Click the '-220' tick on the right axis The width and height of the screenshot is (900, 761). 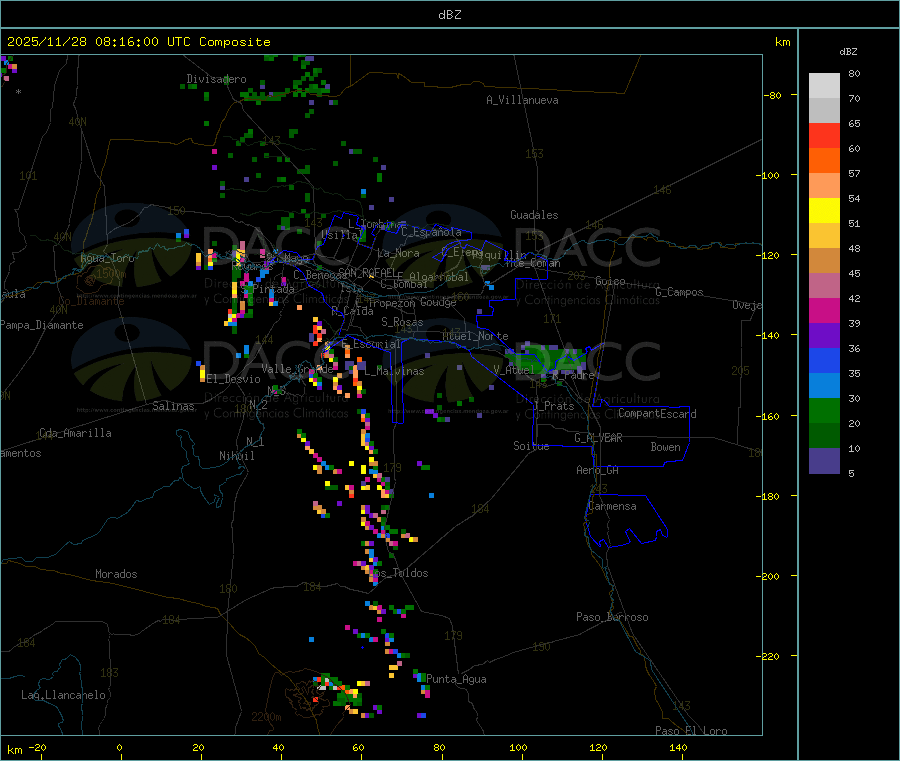(770, 657)
